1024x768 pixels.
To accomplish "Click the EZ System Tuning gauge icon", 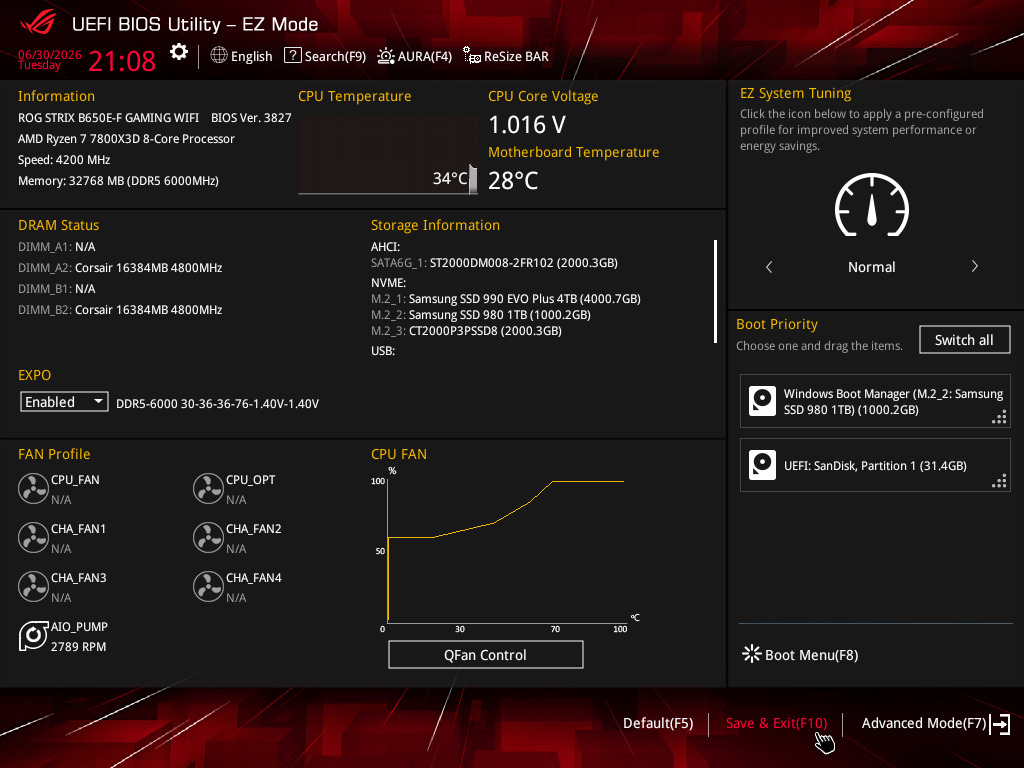I will click(872, 205).
